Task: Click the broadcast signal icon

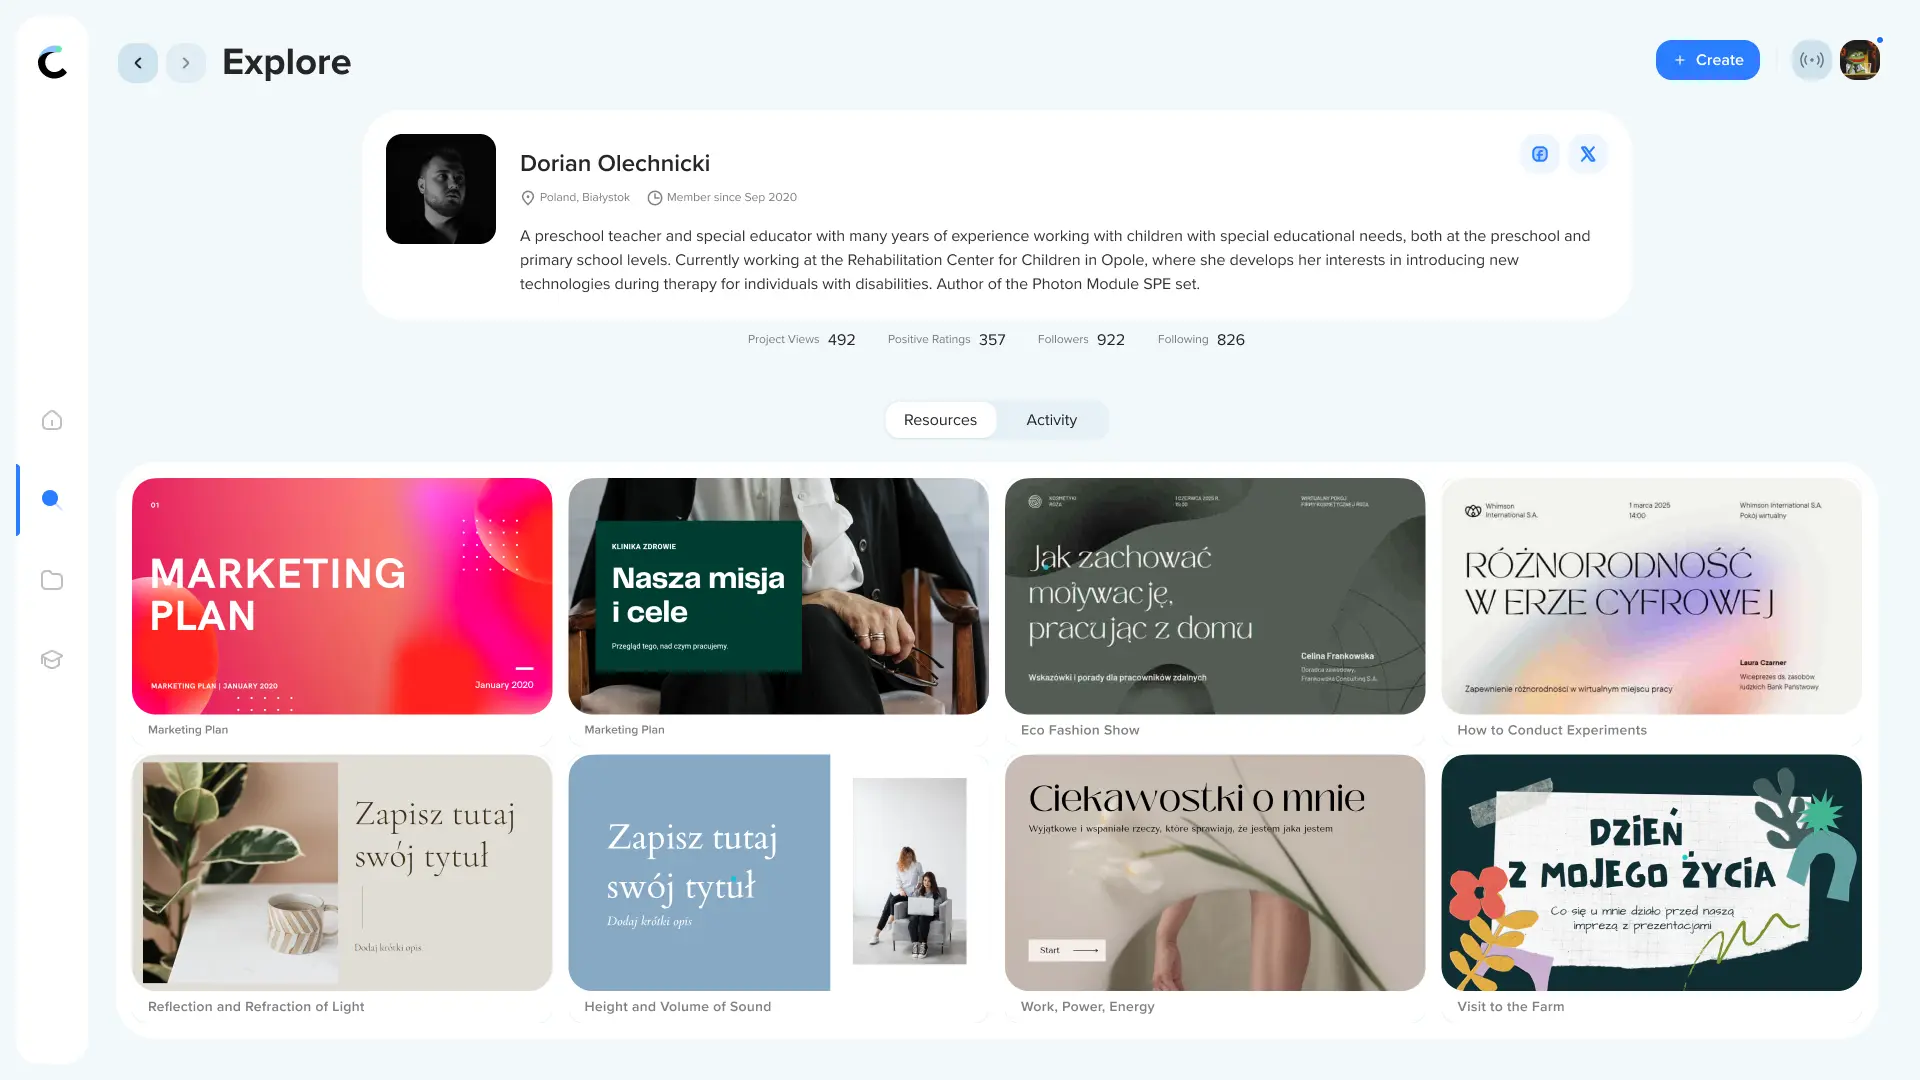Action: point(1812,60)
